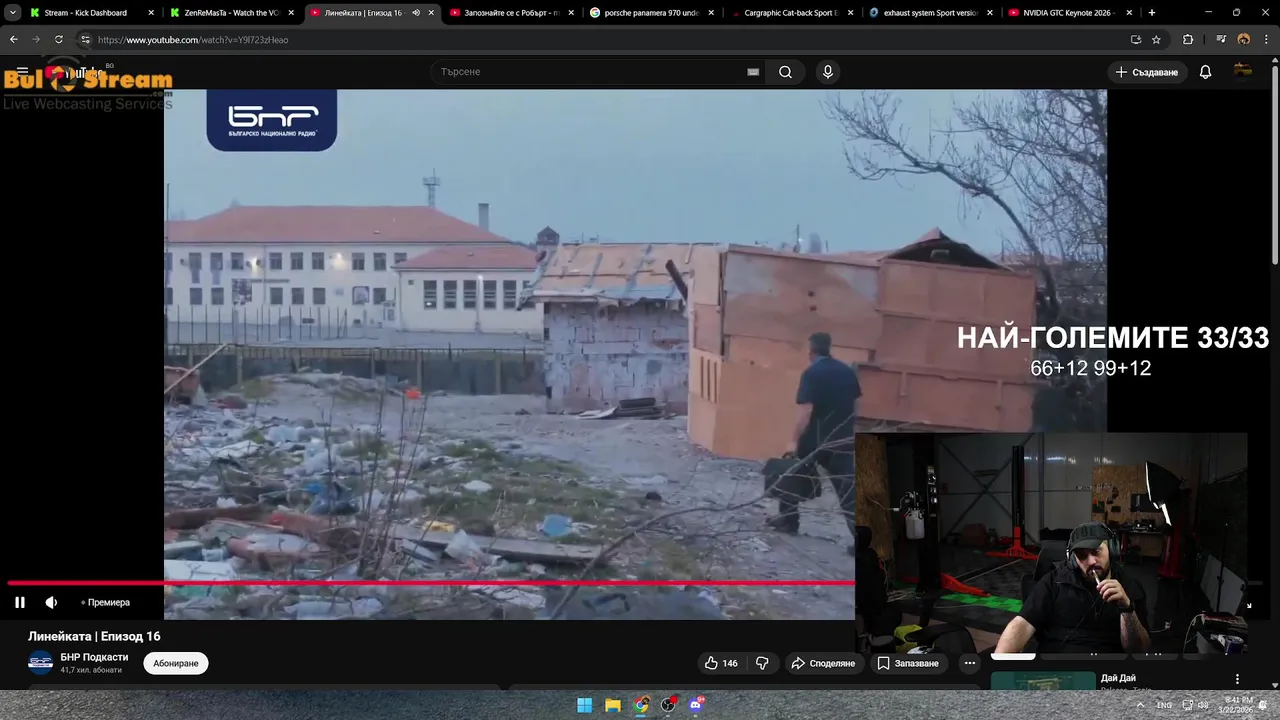The height and width of the screenshot is (720, 1280).
Task: Subscribe with the Абониране button
Action: point(176,663)
